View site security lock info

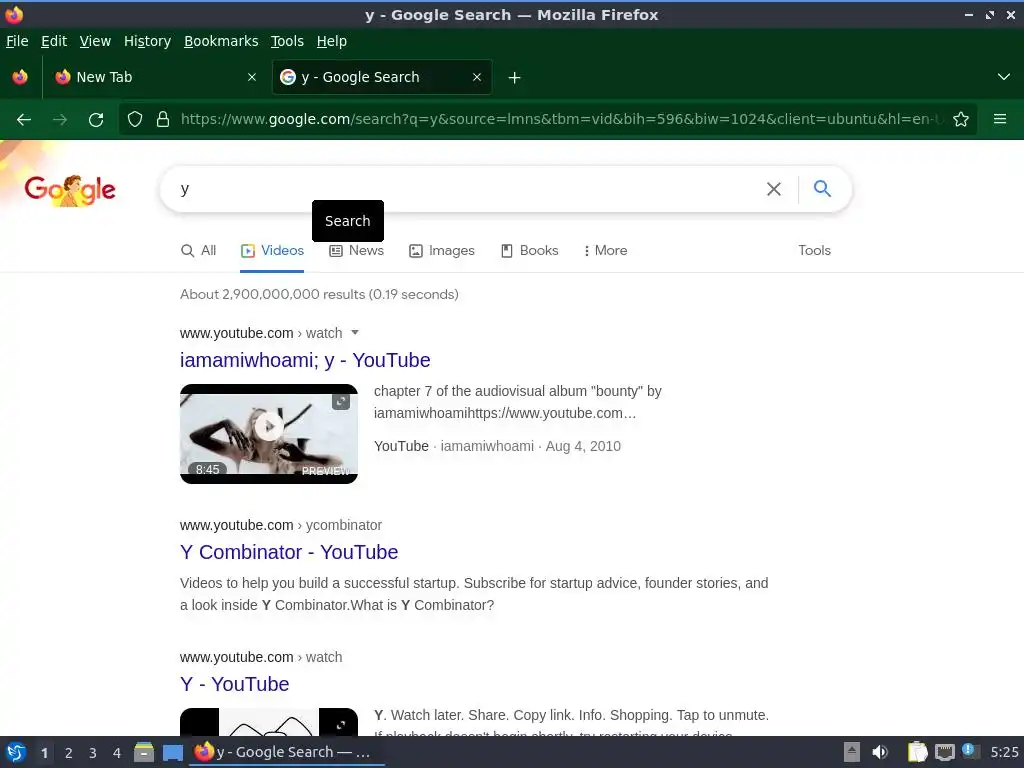click(x=163, y=120)
